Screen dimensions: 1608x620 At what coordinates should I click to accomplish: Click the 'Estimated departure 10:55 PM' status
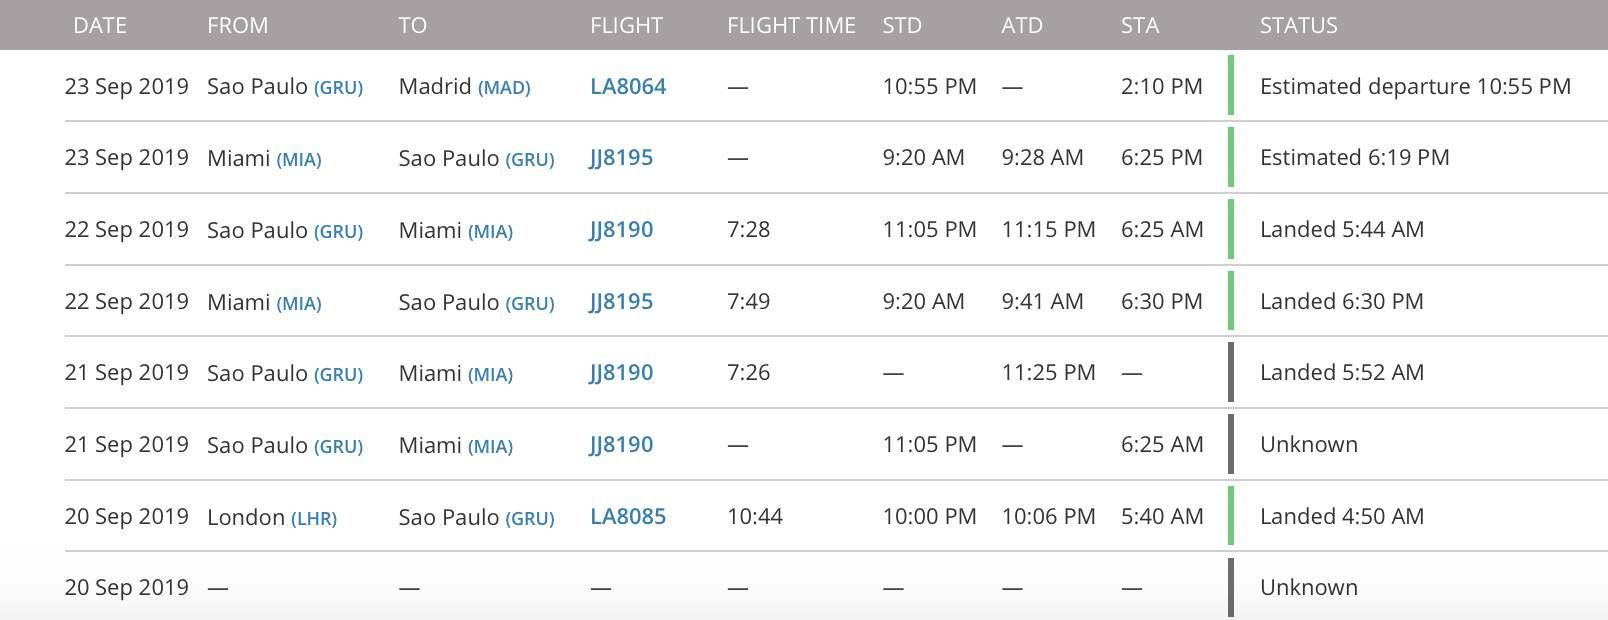pyautogui.click(x=1415, y=87)
